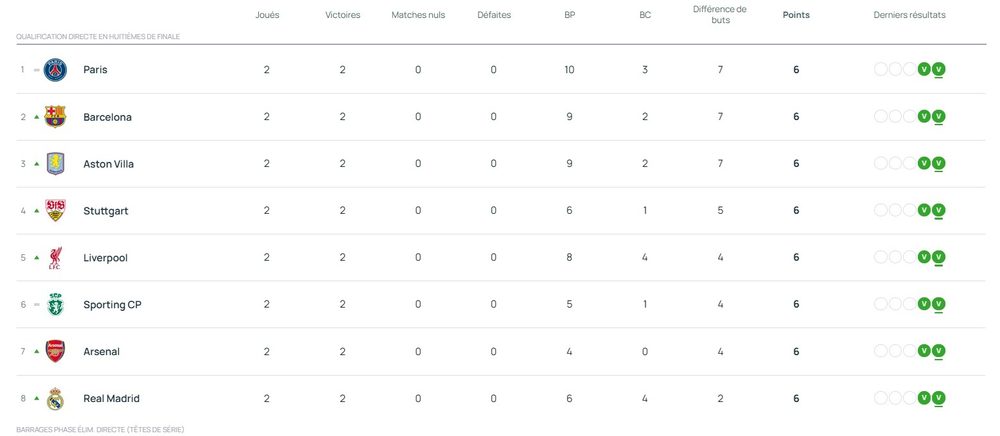
Task: Click the Sporting CP club crest
Action: pos(55,305)
